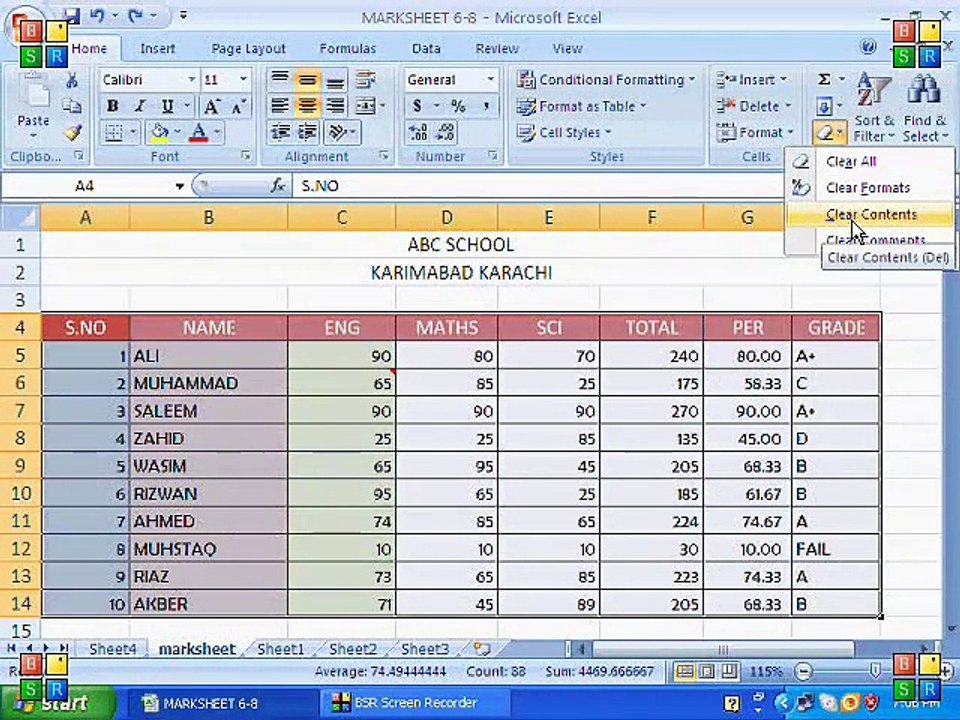The image size is (960, 720).
Task: Click the Fill down-arrow icon
Action: pyautogui.click(x=824, y=107)
